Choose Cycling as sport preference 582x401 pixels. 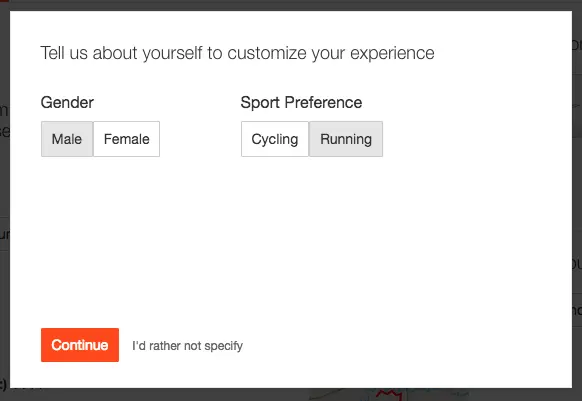click(x=275, y=139)
